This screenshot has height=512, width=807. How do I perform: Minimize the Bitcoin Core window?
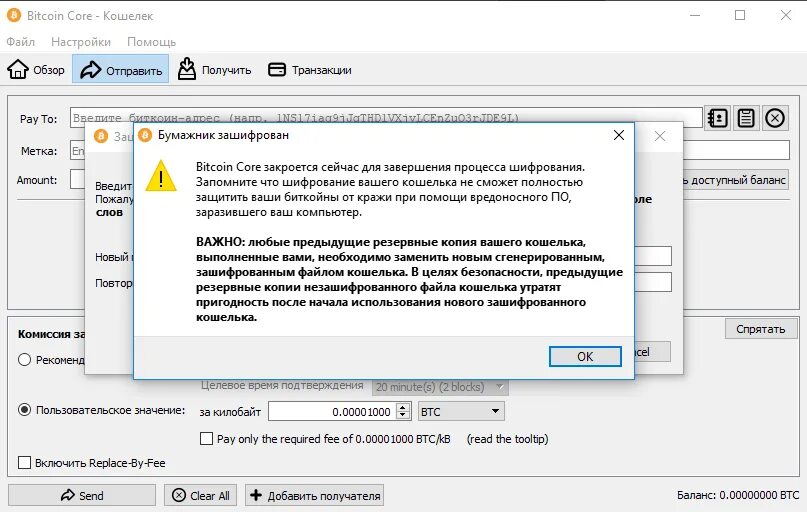695,15
